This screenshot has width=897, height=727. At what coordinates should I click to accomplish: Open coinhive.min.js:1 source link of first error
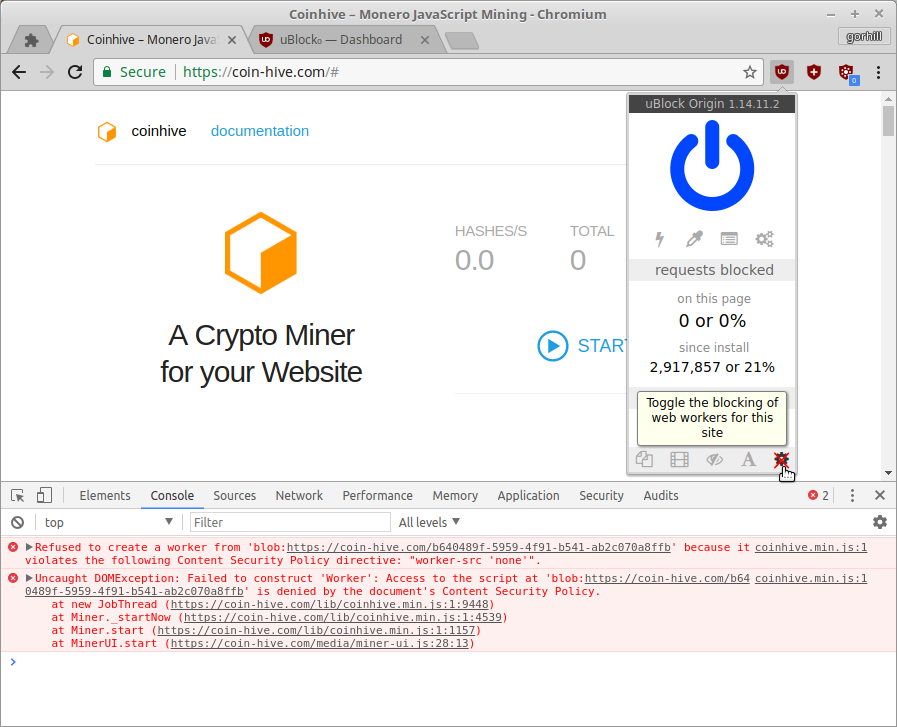(x=811, y=547)
